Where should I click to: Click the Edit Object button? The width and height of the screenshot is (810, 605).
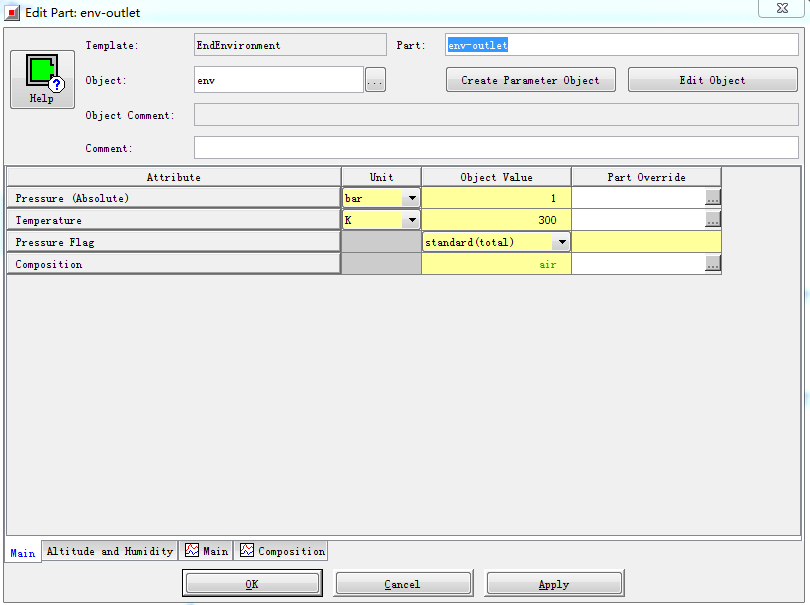(712, 80)
